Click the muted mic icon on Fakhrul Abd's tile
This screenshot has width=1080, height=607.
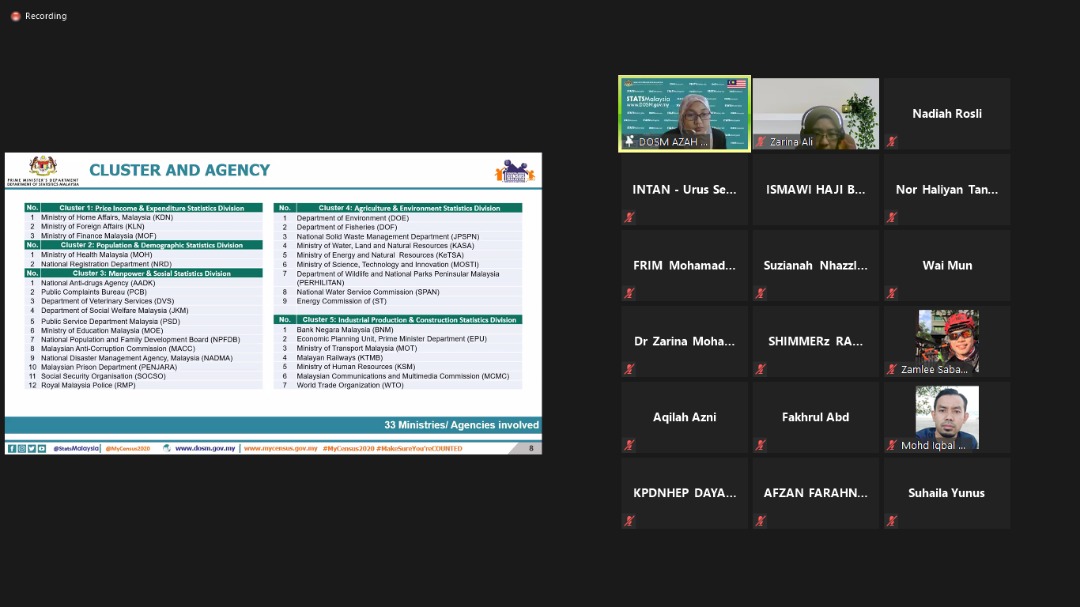(760, 445)
